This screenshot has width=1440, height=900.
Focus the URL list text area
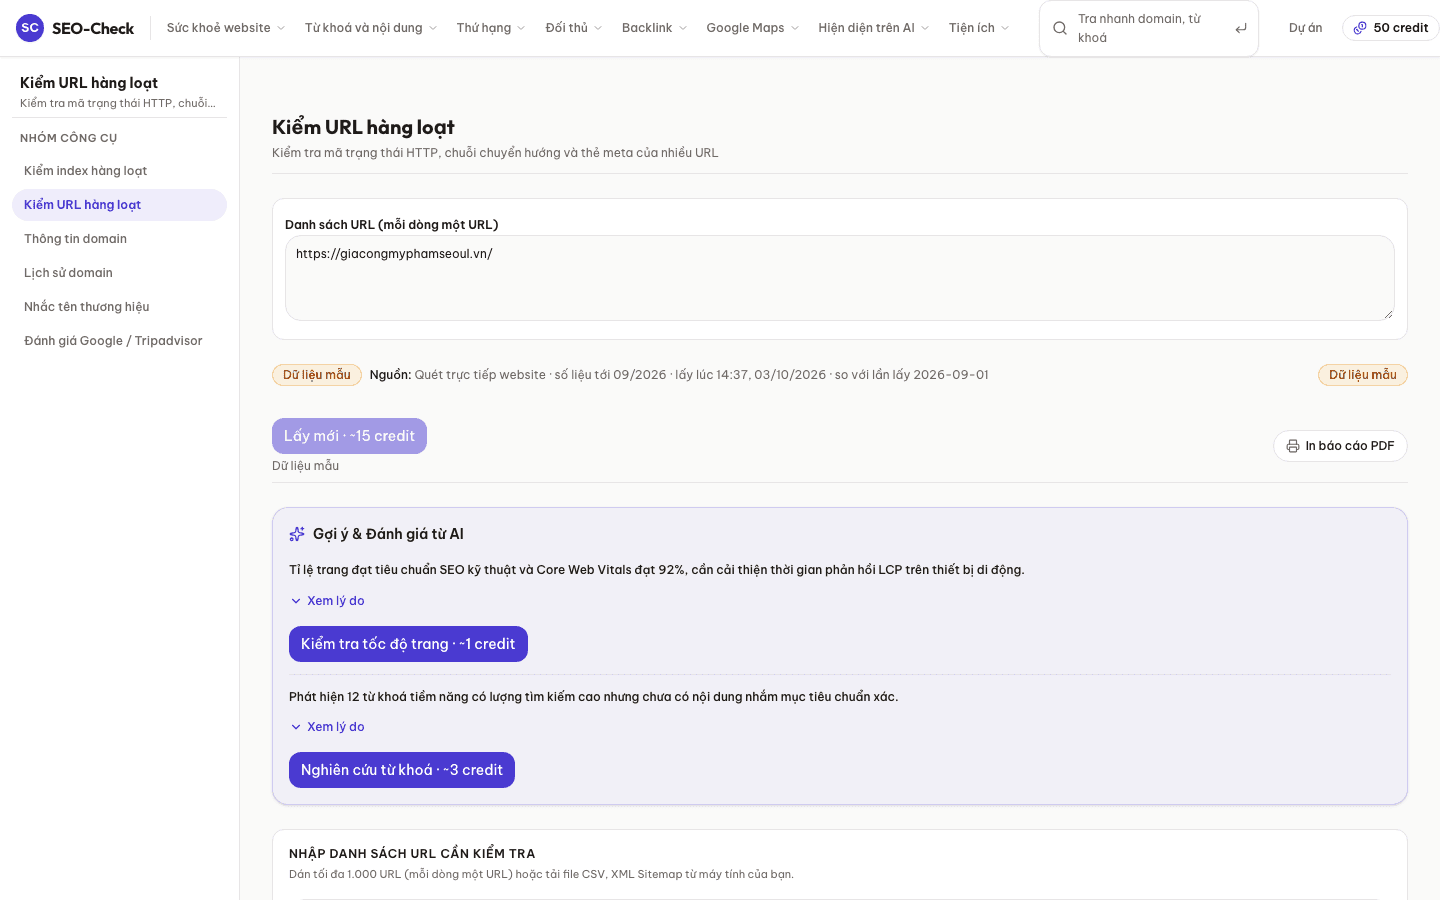pos(840,278)
